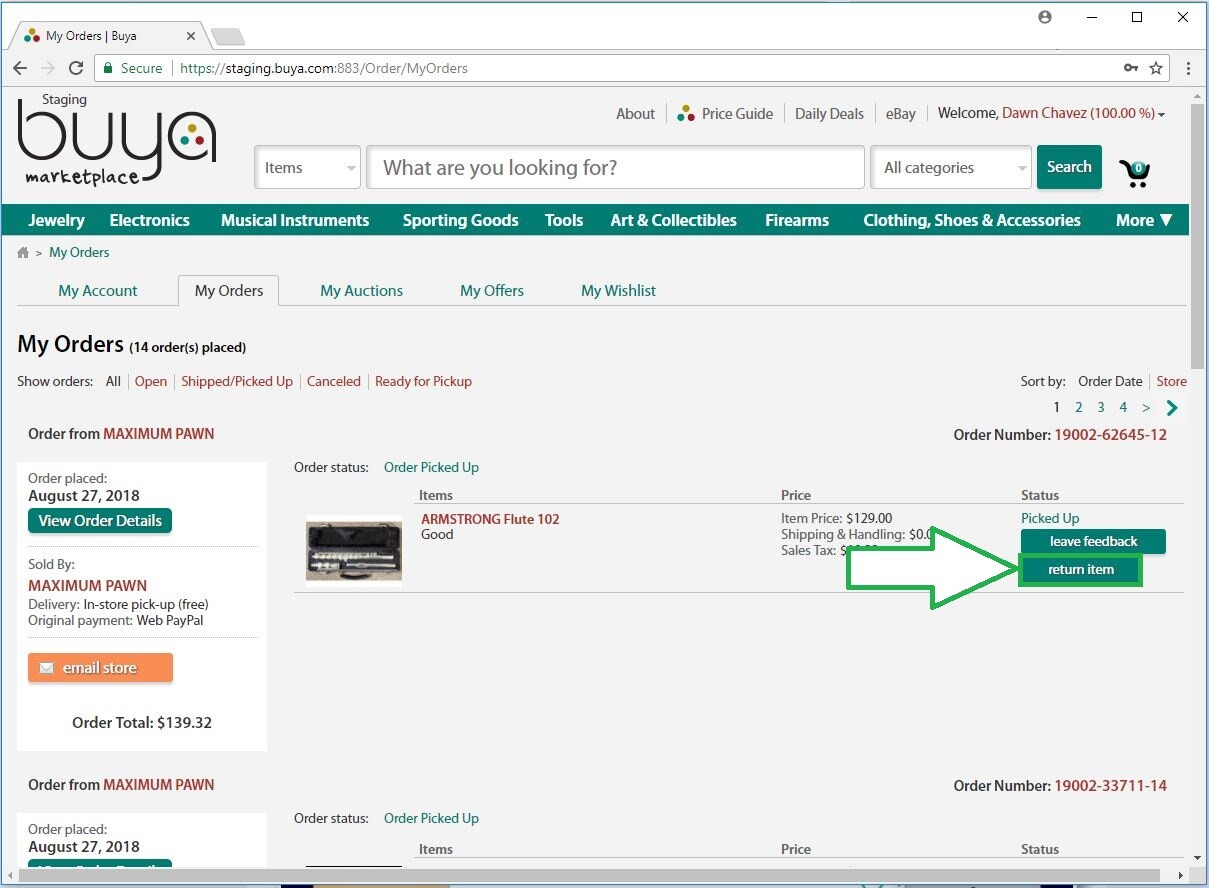Open the My Auctions tab
Screen dimensions: 1209x888
click(362, 290)
